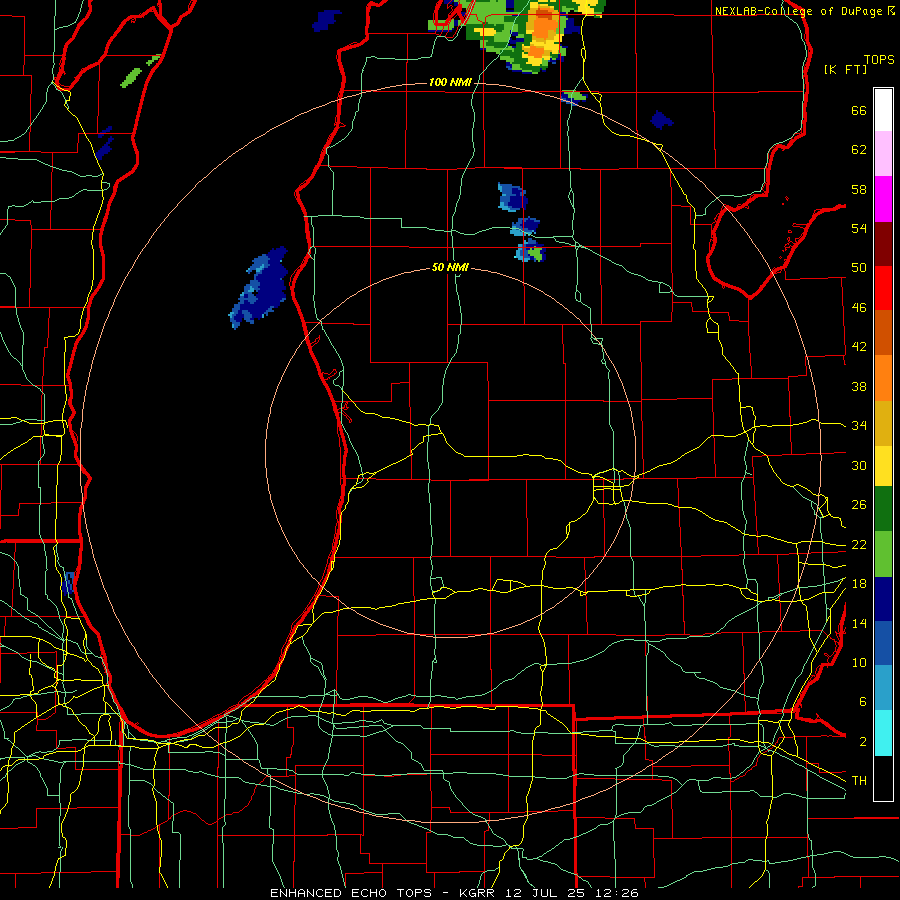Viewport: 900px width, 900px height.
Task: Click the legend label 22
Action: point(859,544)
